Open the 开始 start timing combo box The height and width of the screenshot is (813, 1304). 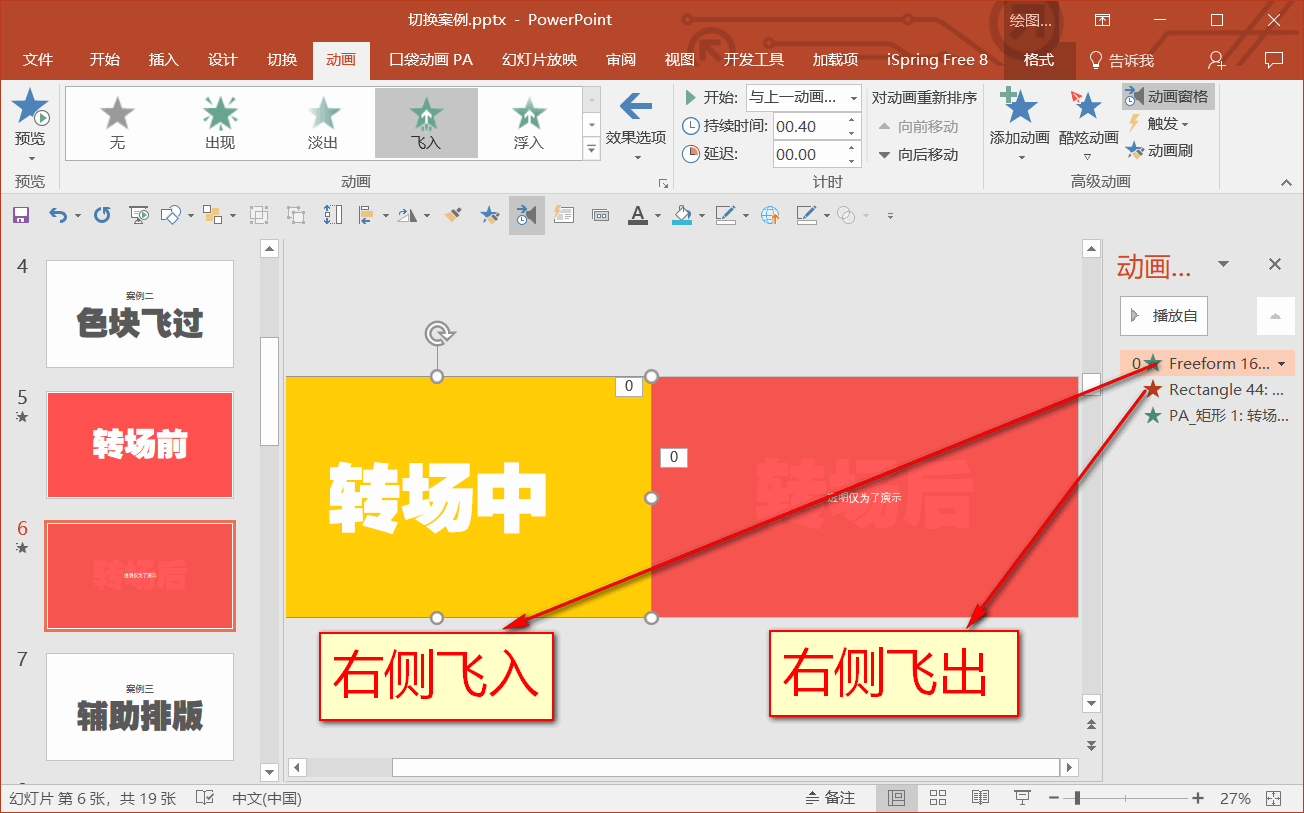(x=803, y=97)
